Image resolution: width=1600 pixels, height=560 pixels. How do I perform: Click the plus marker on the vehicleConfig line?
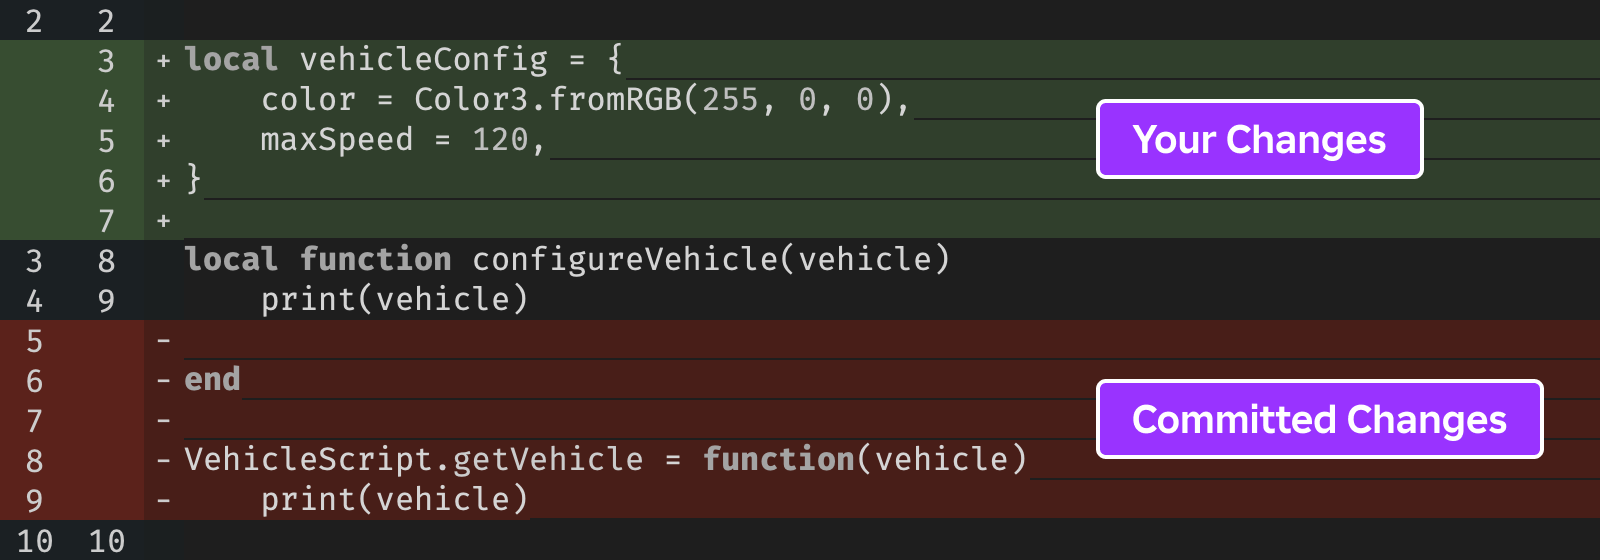tap(163, 61)
